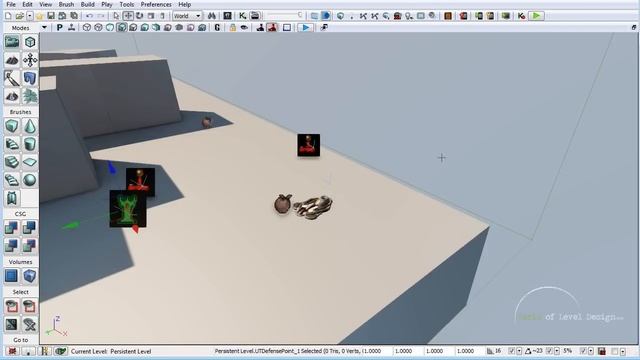Screen dimensions: 640x360
Task: Click the New level icon
Action: [8, 16]
